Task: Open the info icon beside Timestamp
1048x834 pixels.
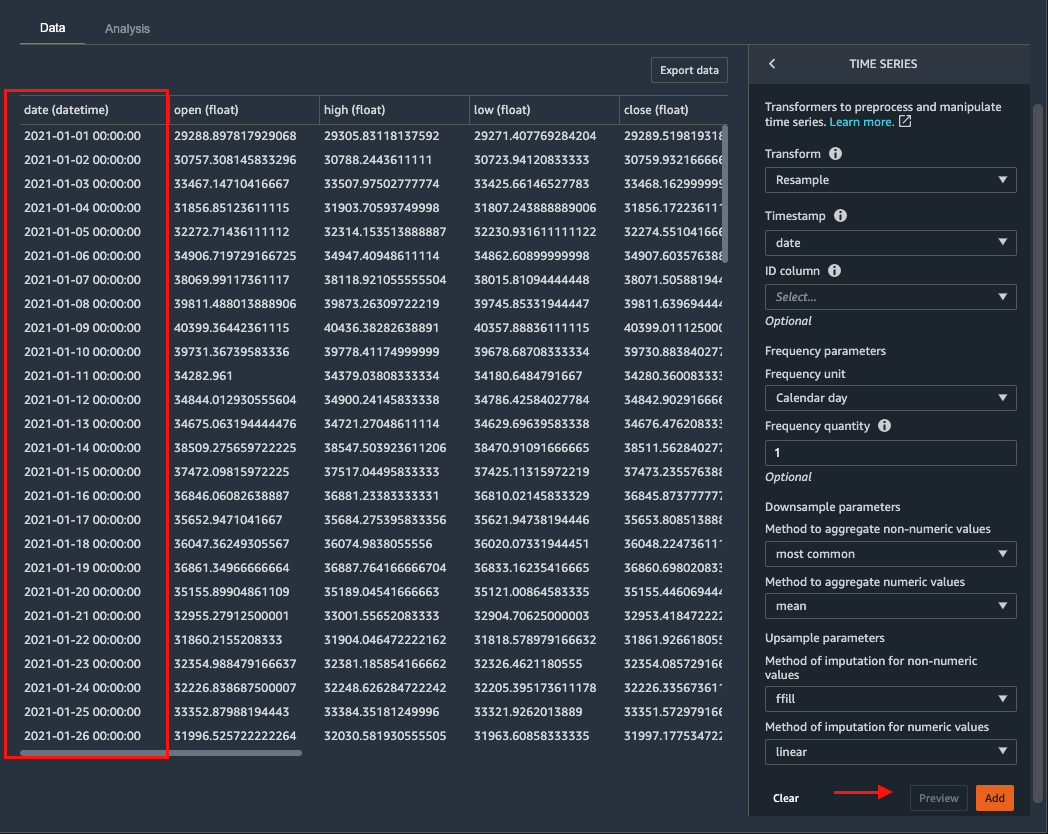Action: tap(840, 216)
